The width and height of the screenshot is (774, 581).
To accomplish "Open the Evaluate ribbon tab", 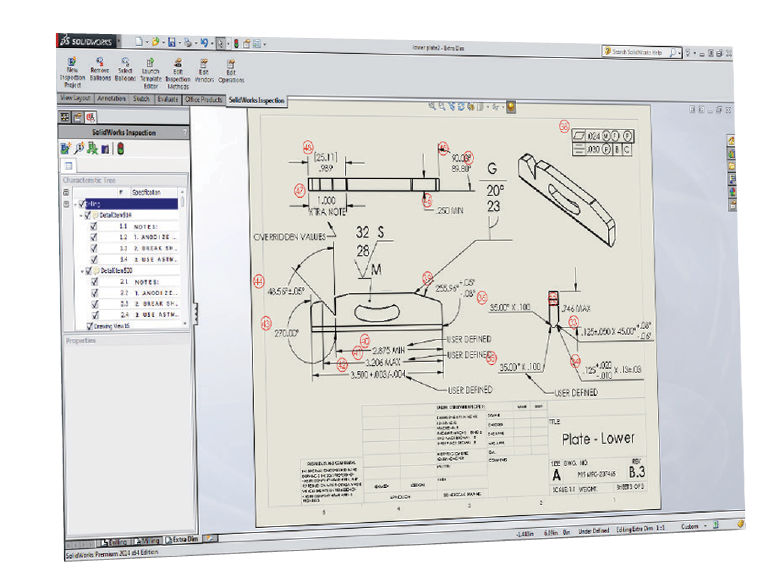I will (x=167, y=100).
